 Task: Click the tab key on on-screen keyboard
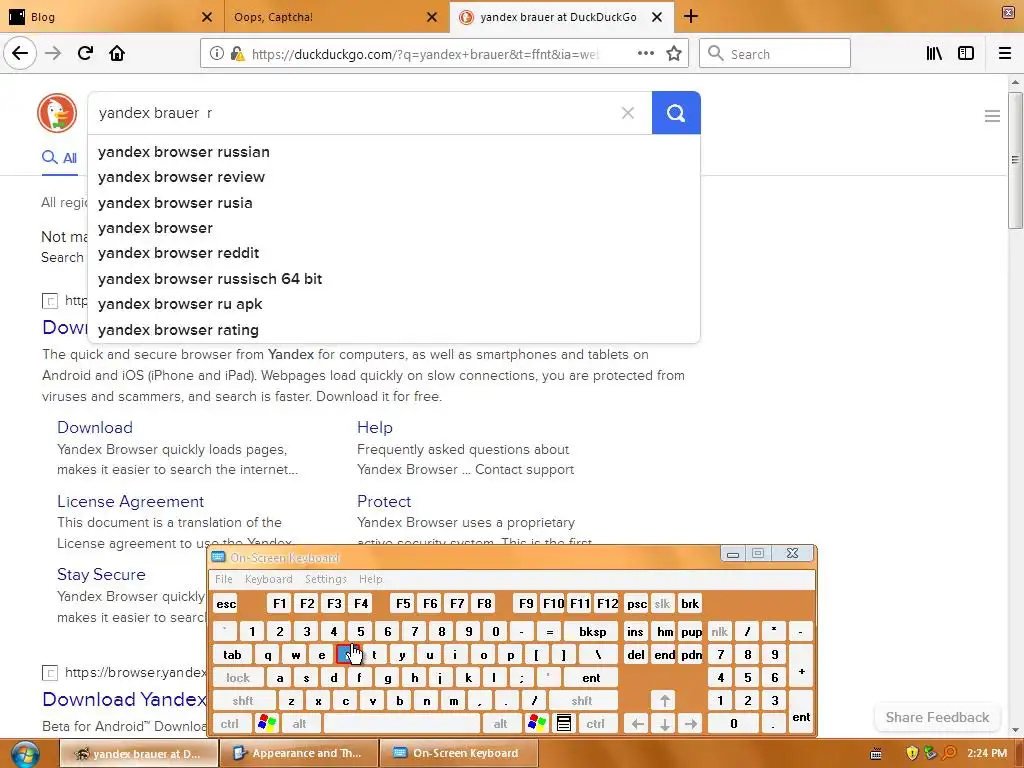232,654
